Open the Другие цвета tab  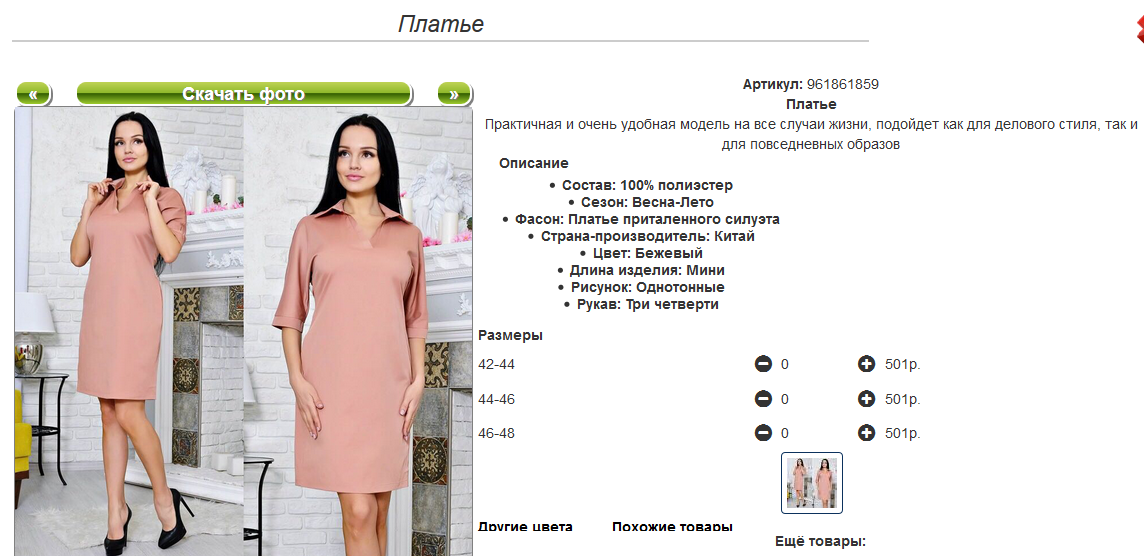(525, 527)
